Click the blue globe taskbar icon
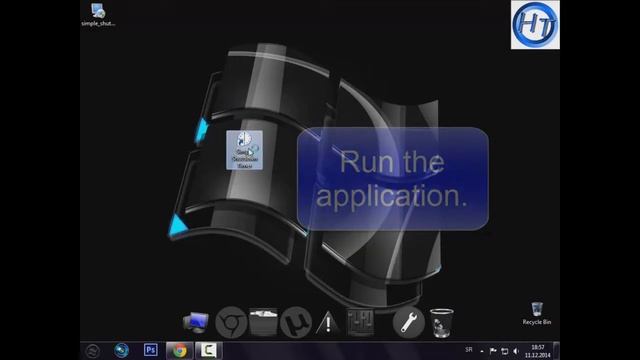 tap(121, 350)
